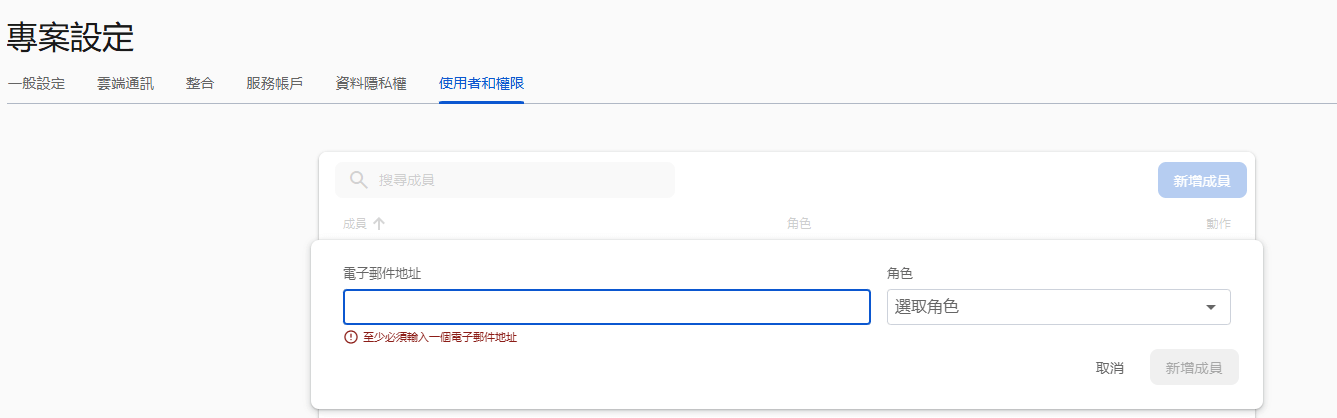View the 資料隱私權 tab
Image resolution: width=1337 pixels, height=418 pixels.
tap(371, 83)
